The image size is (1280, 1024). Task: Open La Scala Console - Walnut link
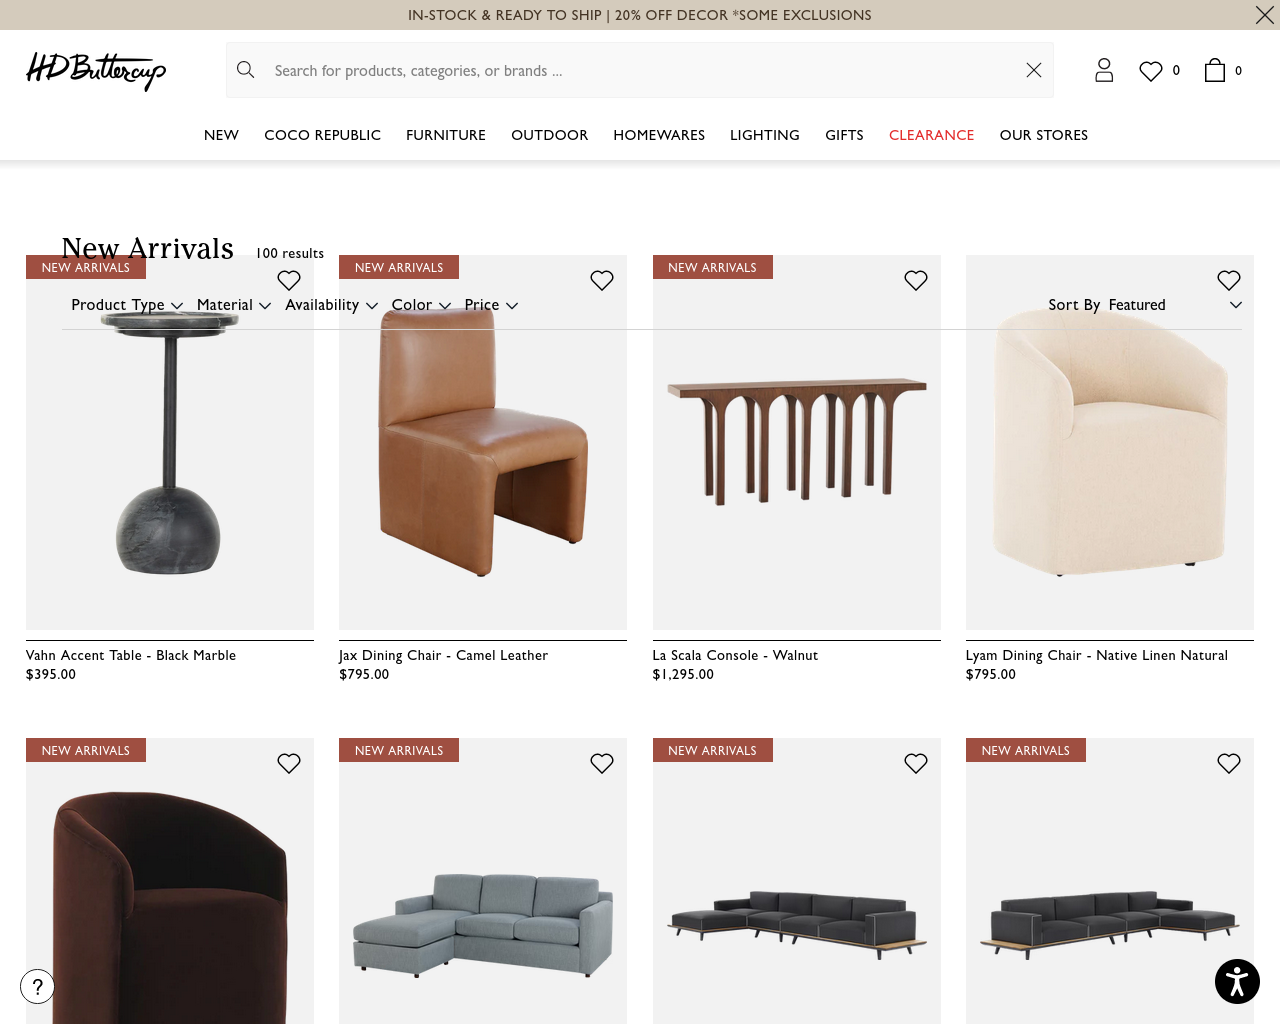point(735,655)
